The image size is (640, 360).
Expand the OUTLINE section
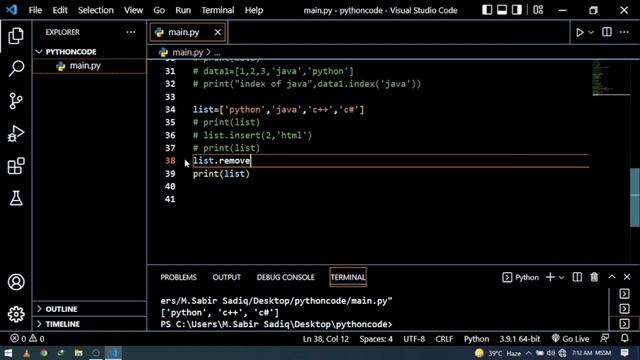89,309
